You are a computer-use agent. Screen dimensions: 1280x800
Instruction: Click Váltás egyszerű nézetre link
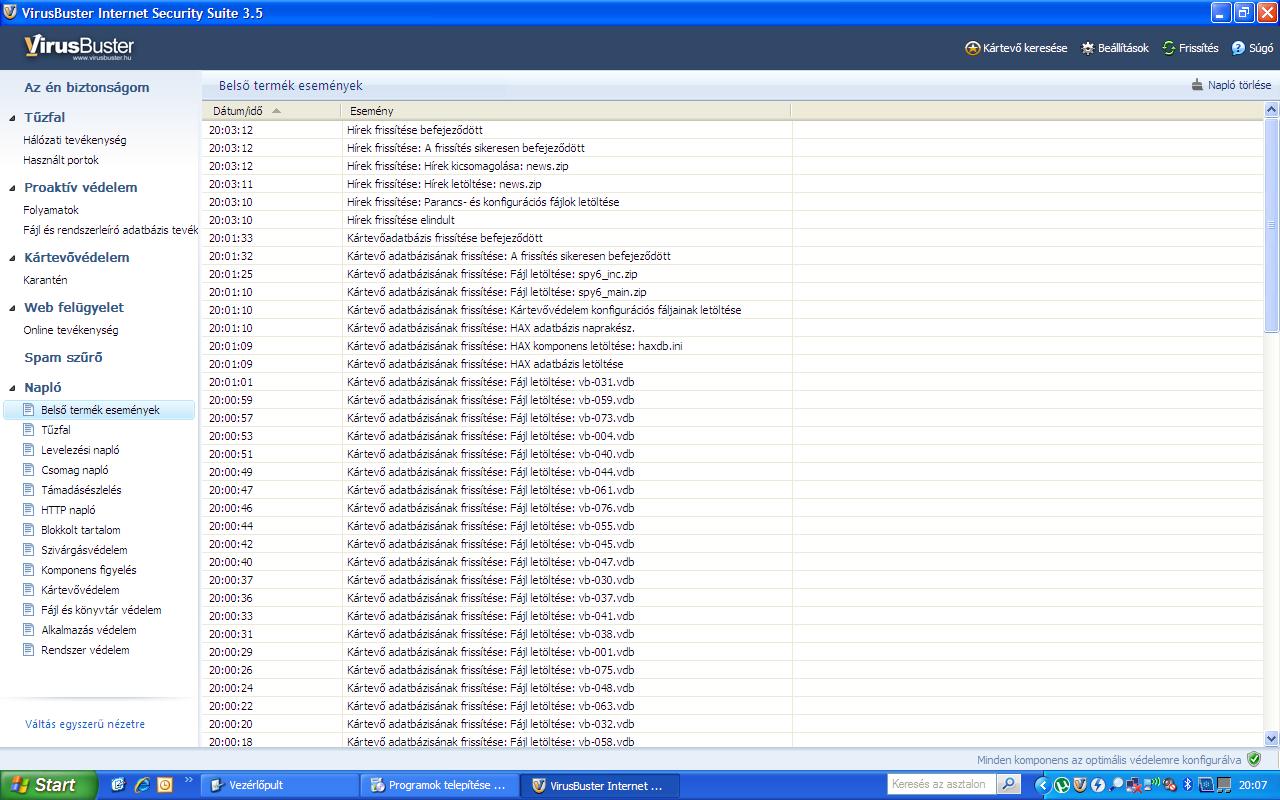[85, 724]
